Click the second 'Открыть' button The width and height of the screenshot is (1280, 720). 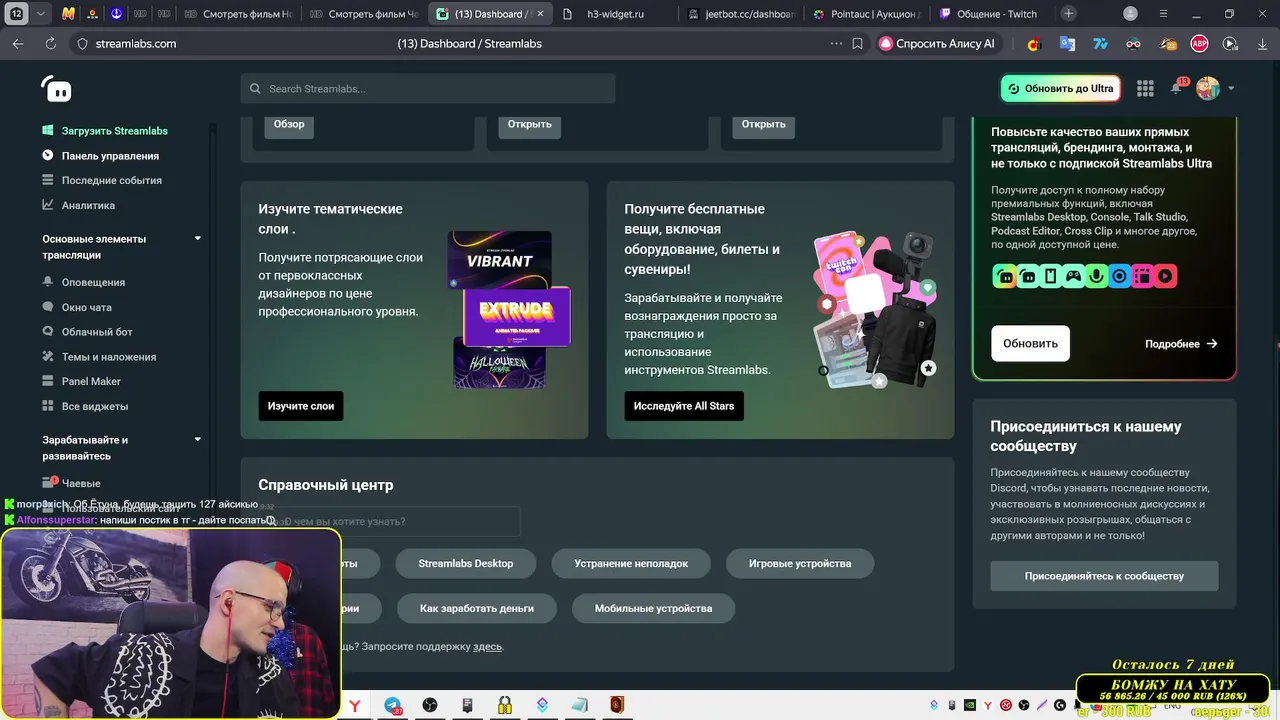pyautogui.click(x=764, y=124)
